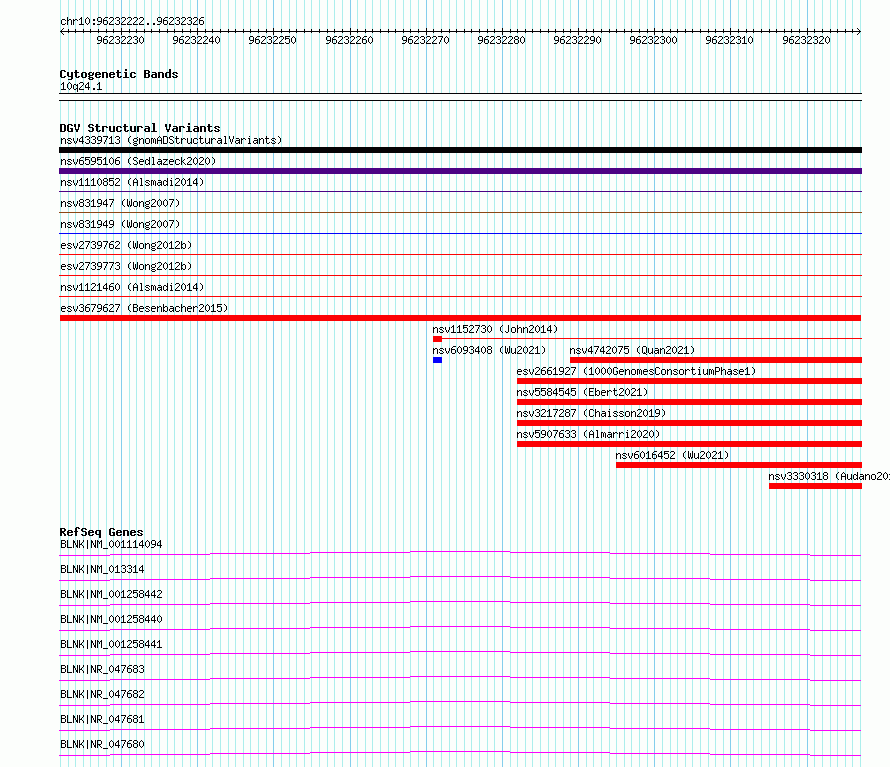Click ruler position 96232290
The image size is (890, 767).
coord(577,40)
